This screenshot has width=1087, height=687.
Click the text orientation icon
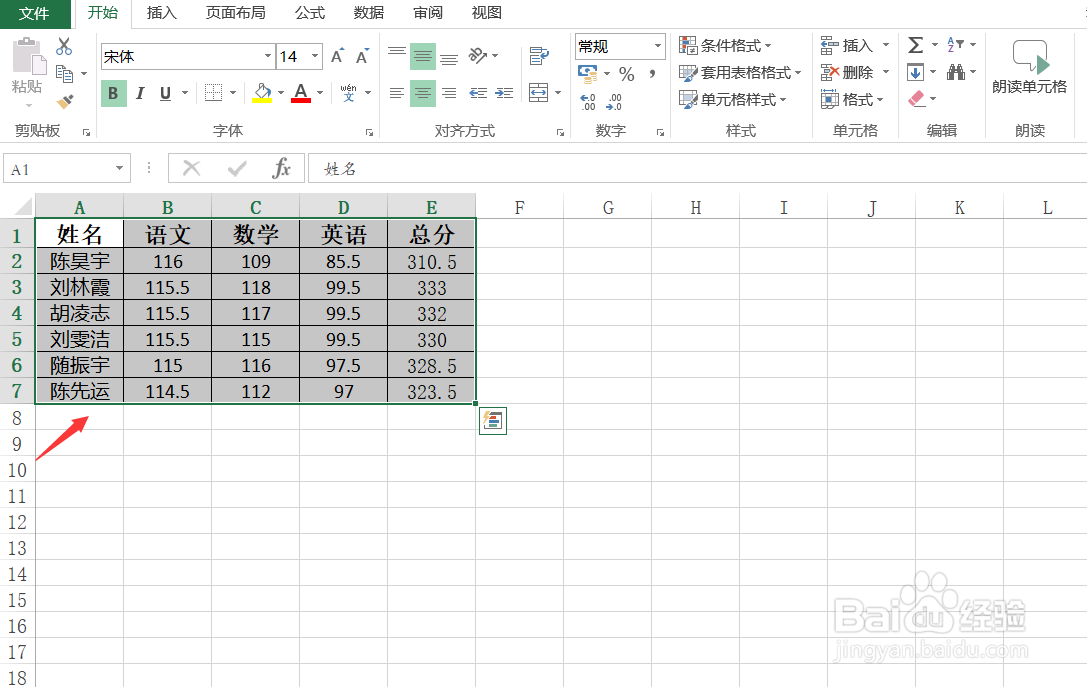[478, 55]
